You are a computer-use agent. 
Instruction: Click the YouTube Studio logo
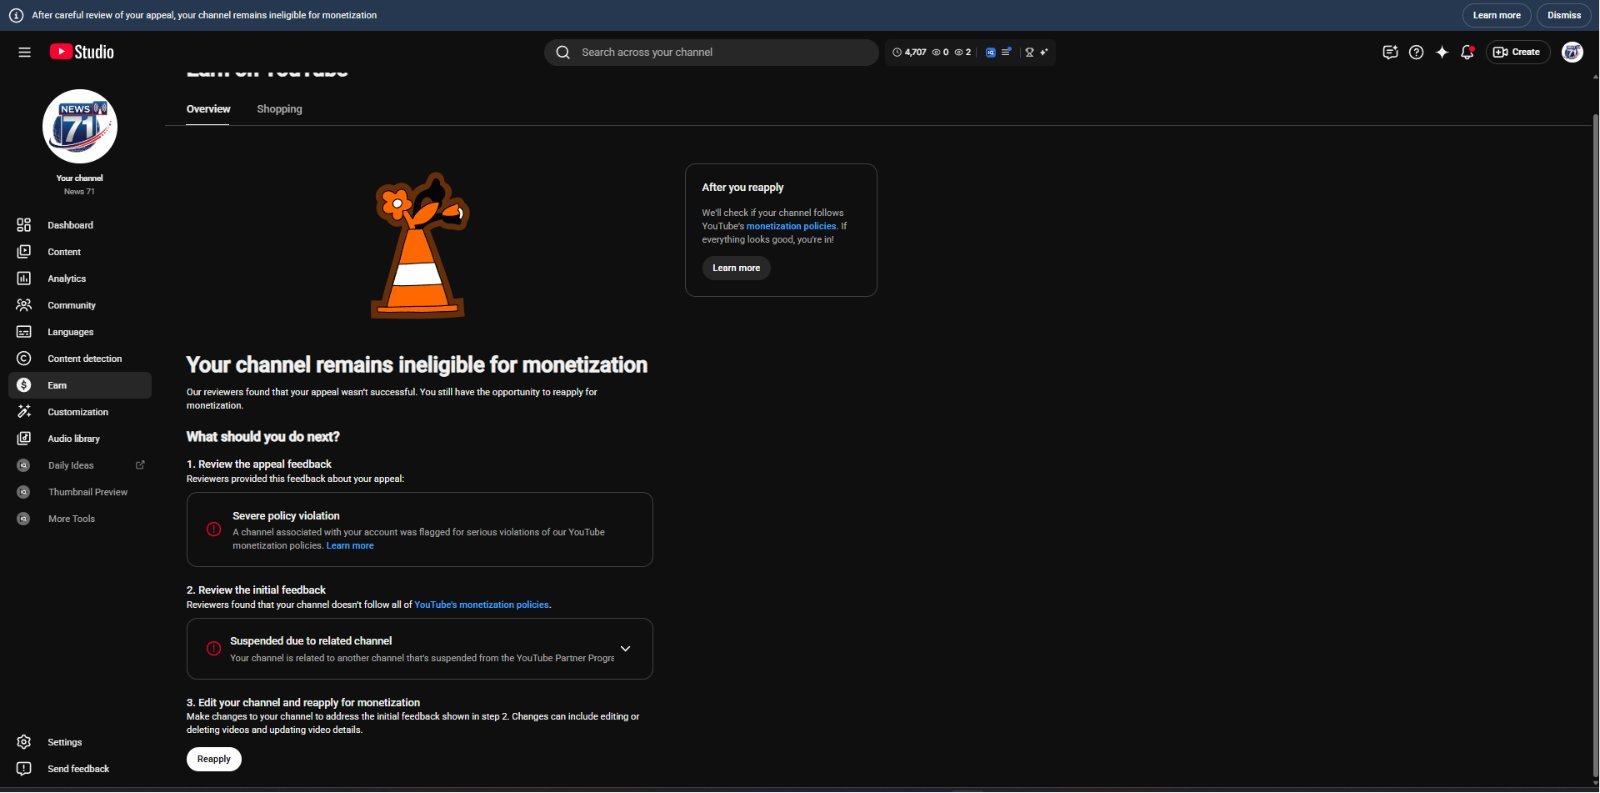pyautogui.click(x=82, y=52)
